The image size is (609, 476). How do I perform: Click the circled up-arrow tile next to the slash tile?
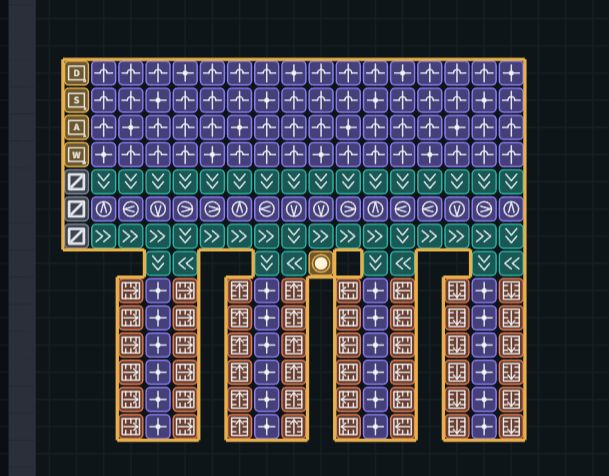click(104, 209)
